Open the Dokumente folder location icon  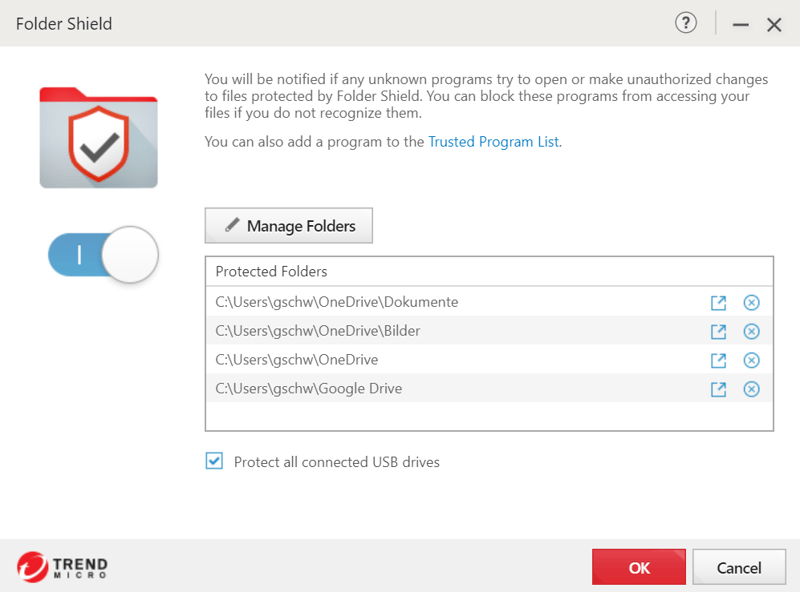718,303
